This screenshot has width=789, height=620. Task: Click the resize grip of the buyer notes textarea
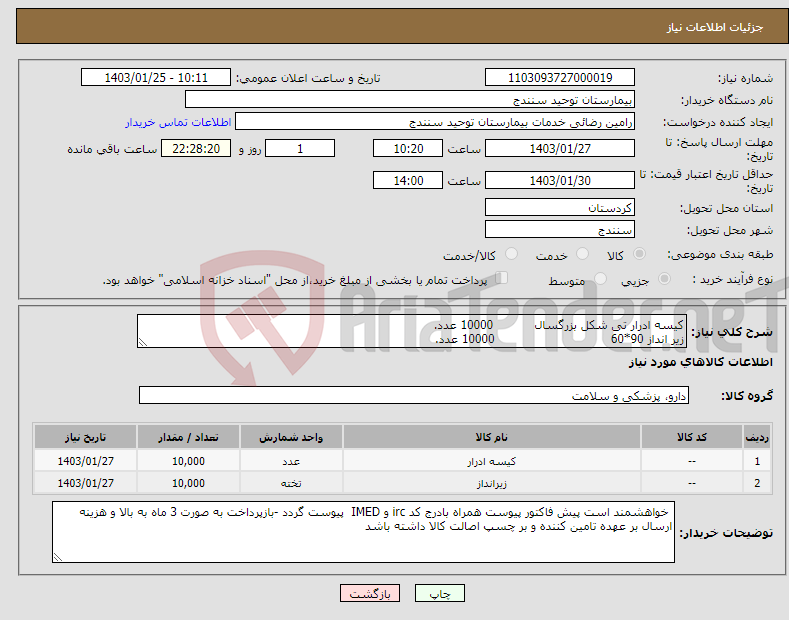pos(58,557)
